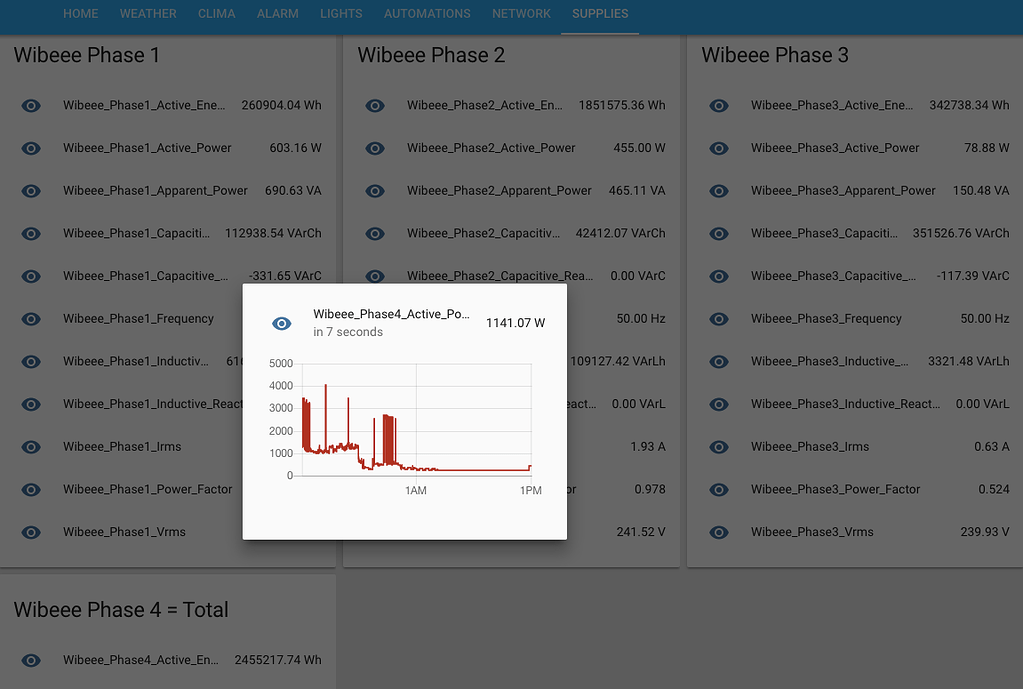
Task: Go to the WEATHER tab
Action: point(148,14)
